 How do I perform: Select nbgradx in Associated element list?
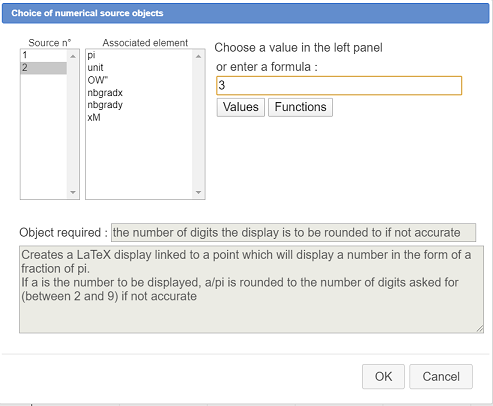pyautogui.click(x=139, y=93)
